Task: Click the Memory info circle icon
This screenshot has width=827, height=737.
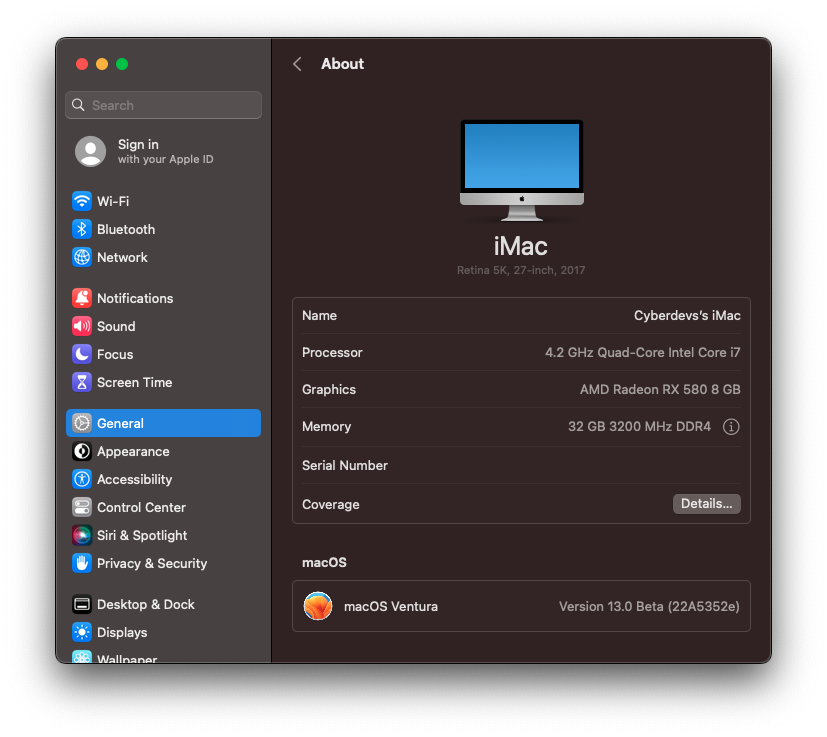Action: coord(730,426)
